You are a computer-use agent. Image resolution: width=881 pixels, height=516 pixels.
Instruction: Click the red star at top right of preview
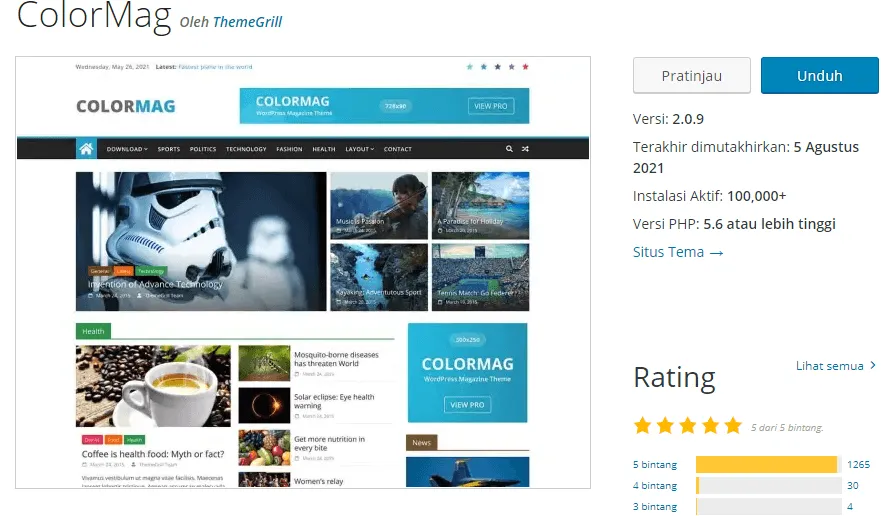526,67
